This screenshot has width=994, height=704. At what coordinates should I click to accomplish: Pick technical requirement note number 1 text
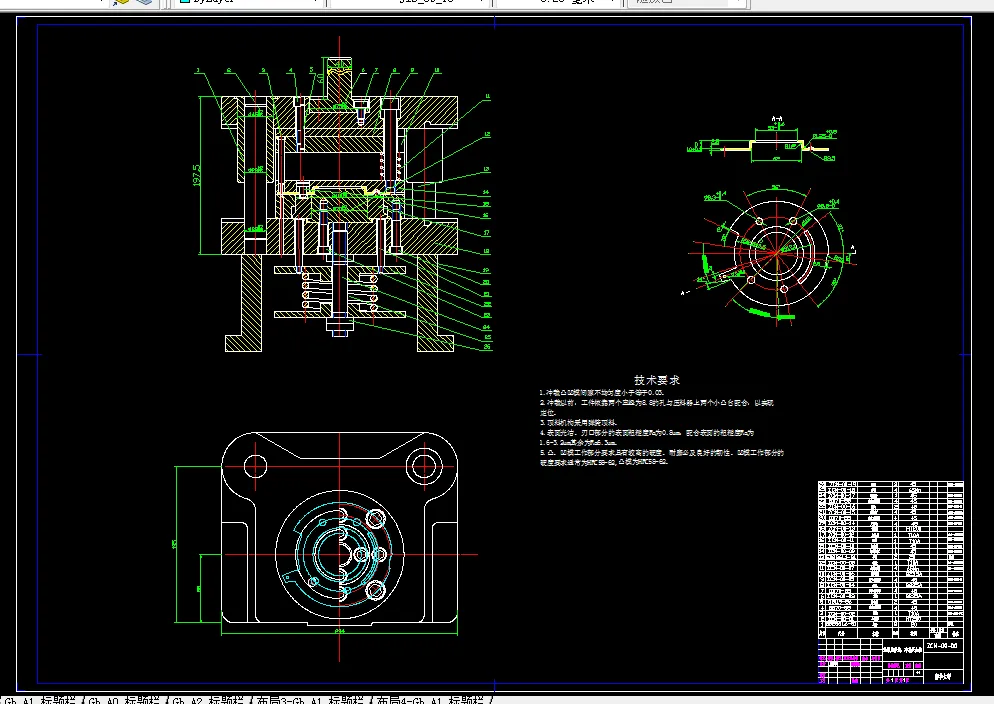tap(602, 393)
